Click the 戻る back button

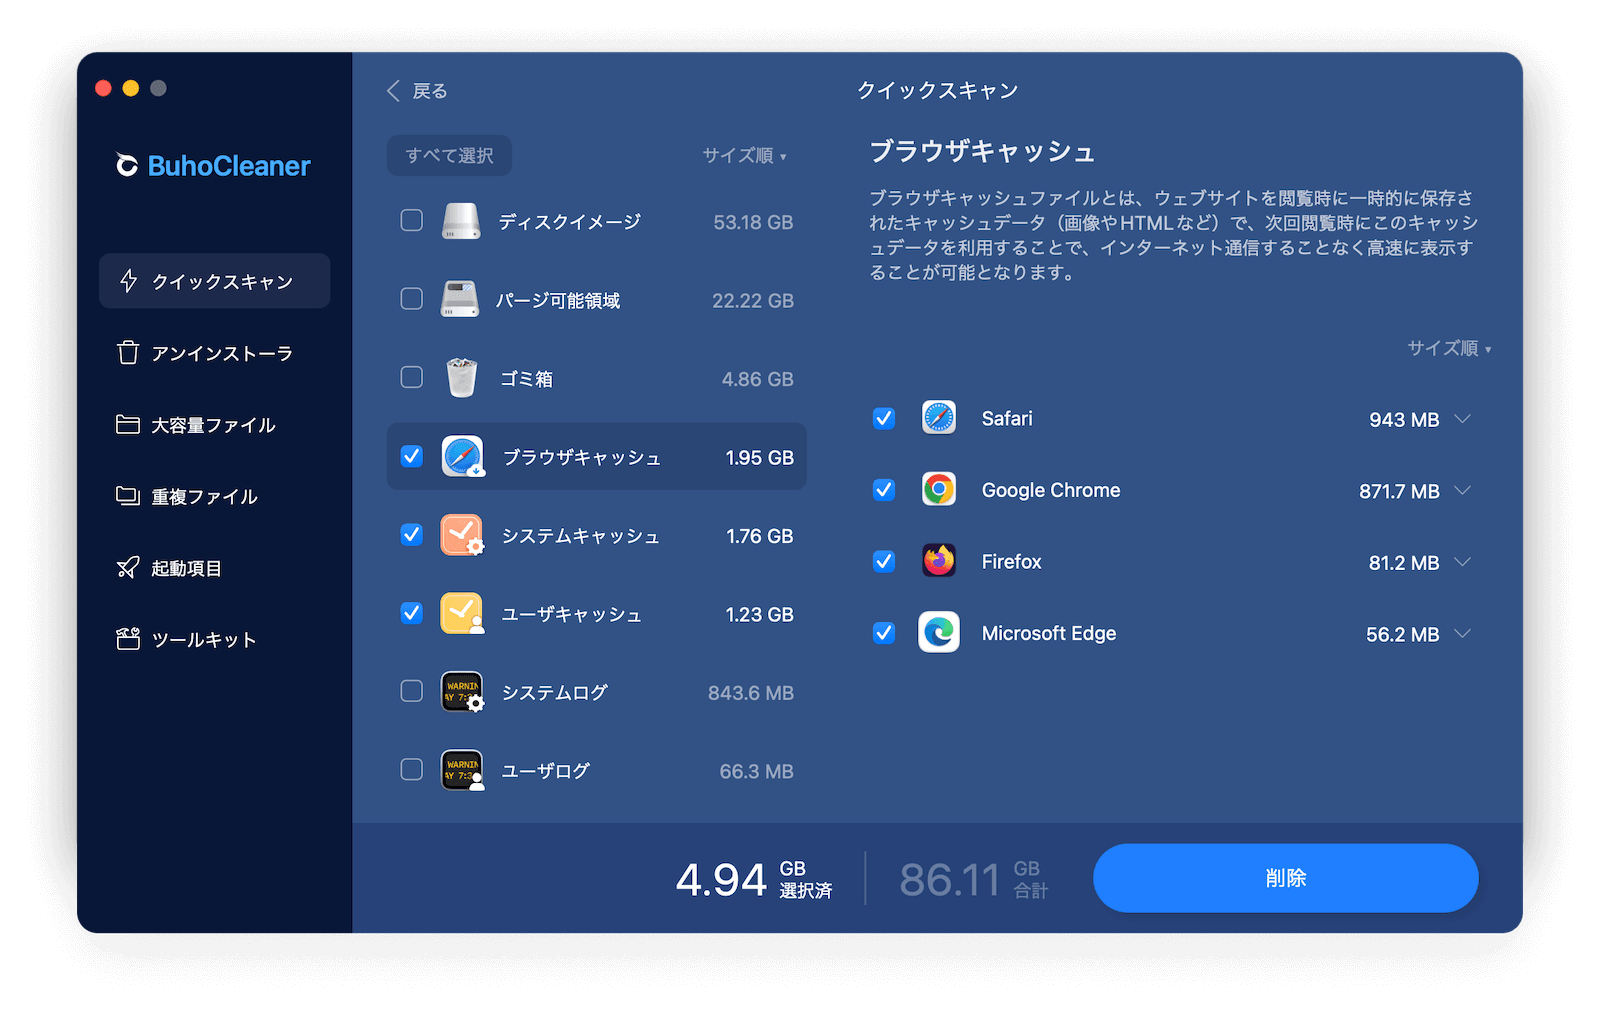417,91
